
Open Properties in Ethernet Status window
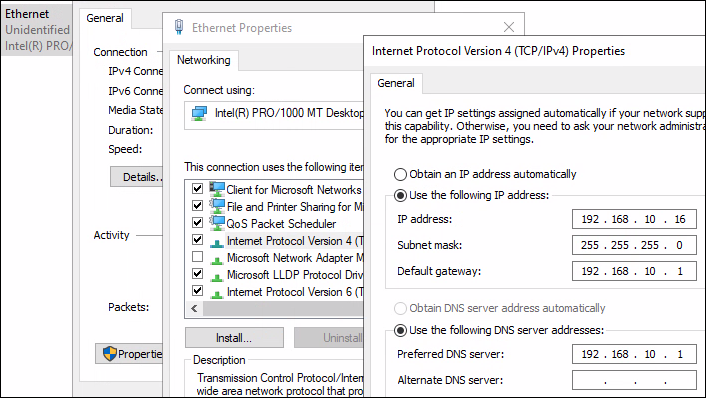[x=129, y=353]
